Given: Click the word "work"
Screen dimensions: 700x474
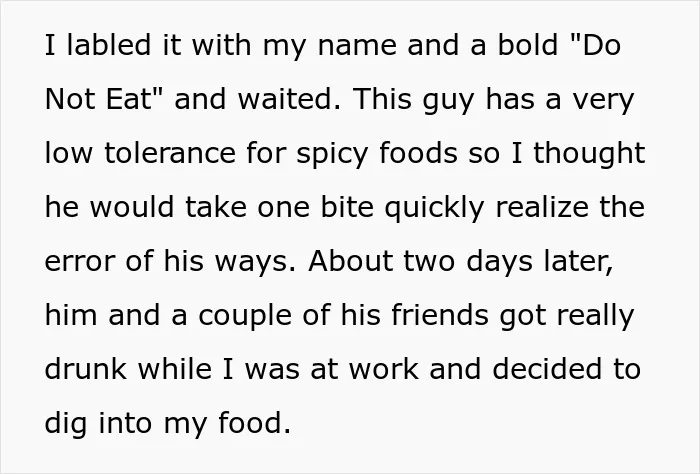Looking at the screenshot, I should coord(384,369).
